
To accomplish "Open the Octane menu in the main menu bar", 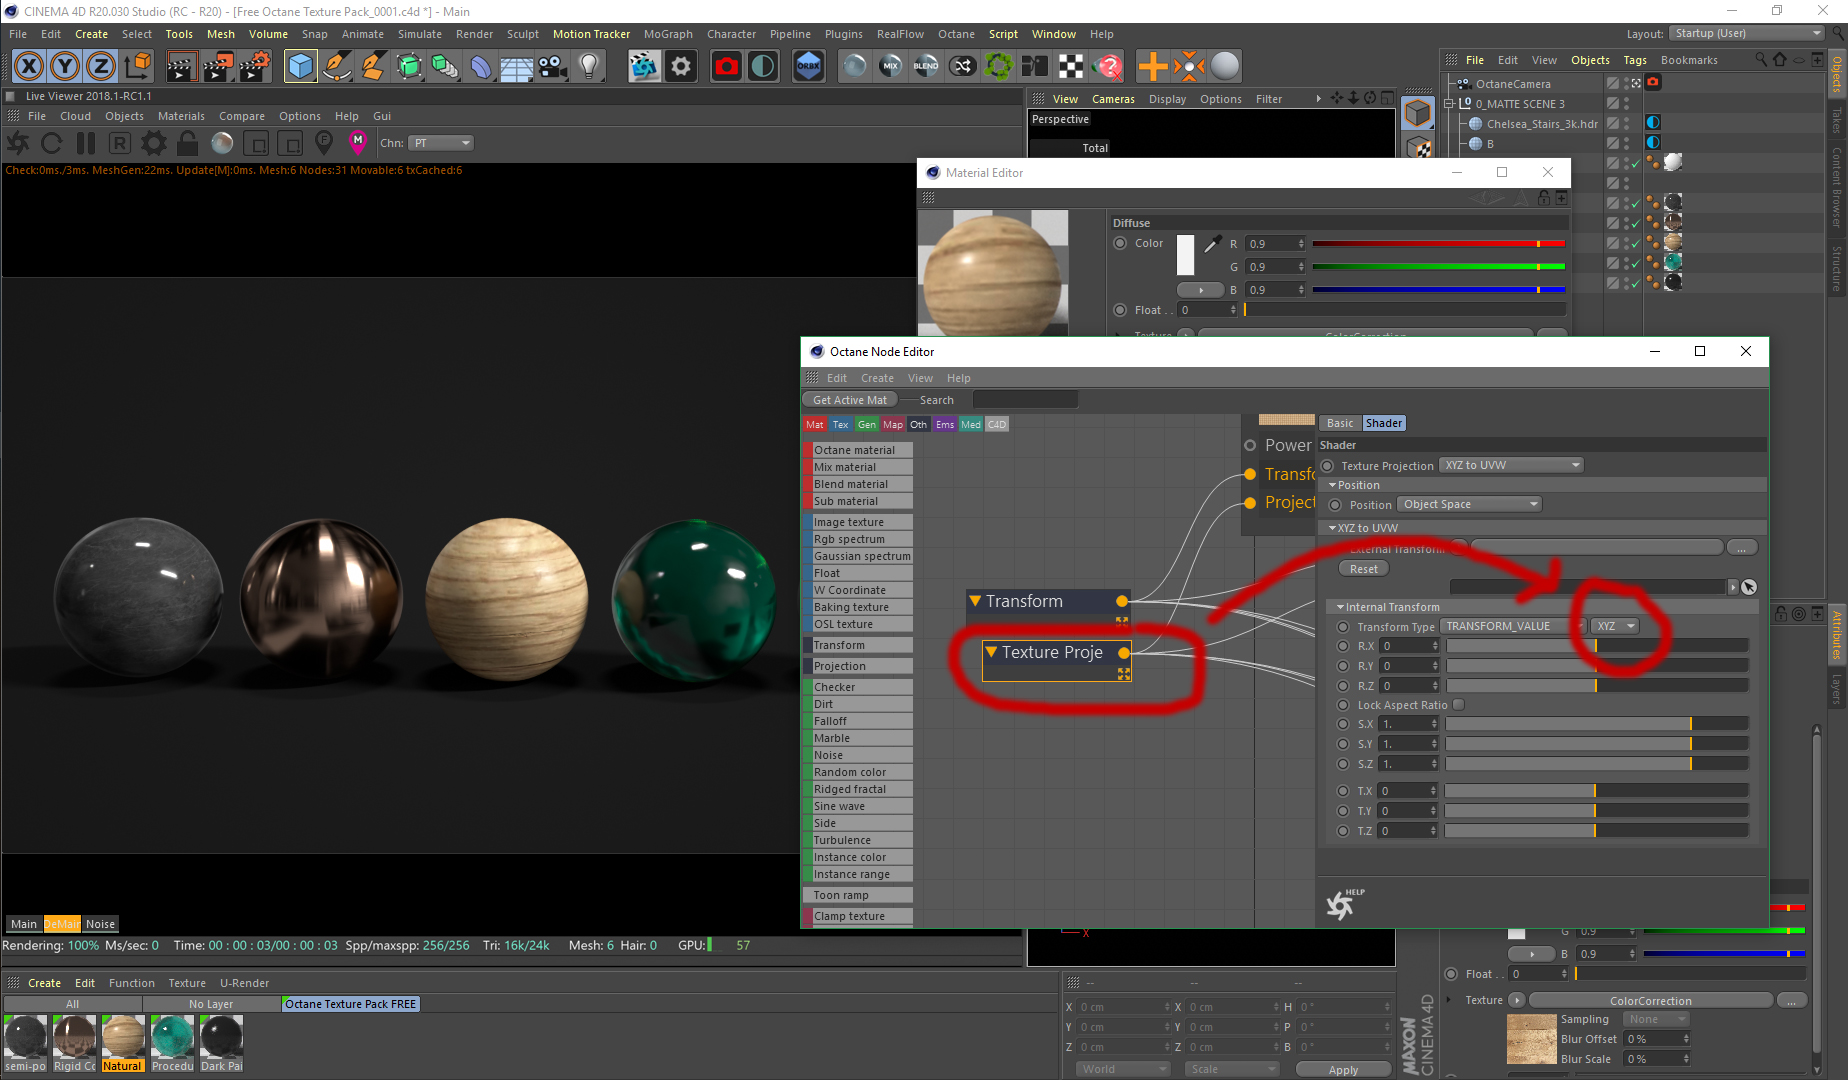I will click(x=956, y=34).
